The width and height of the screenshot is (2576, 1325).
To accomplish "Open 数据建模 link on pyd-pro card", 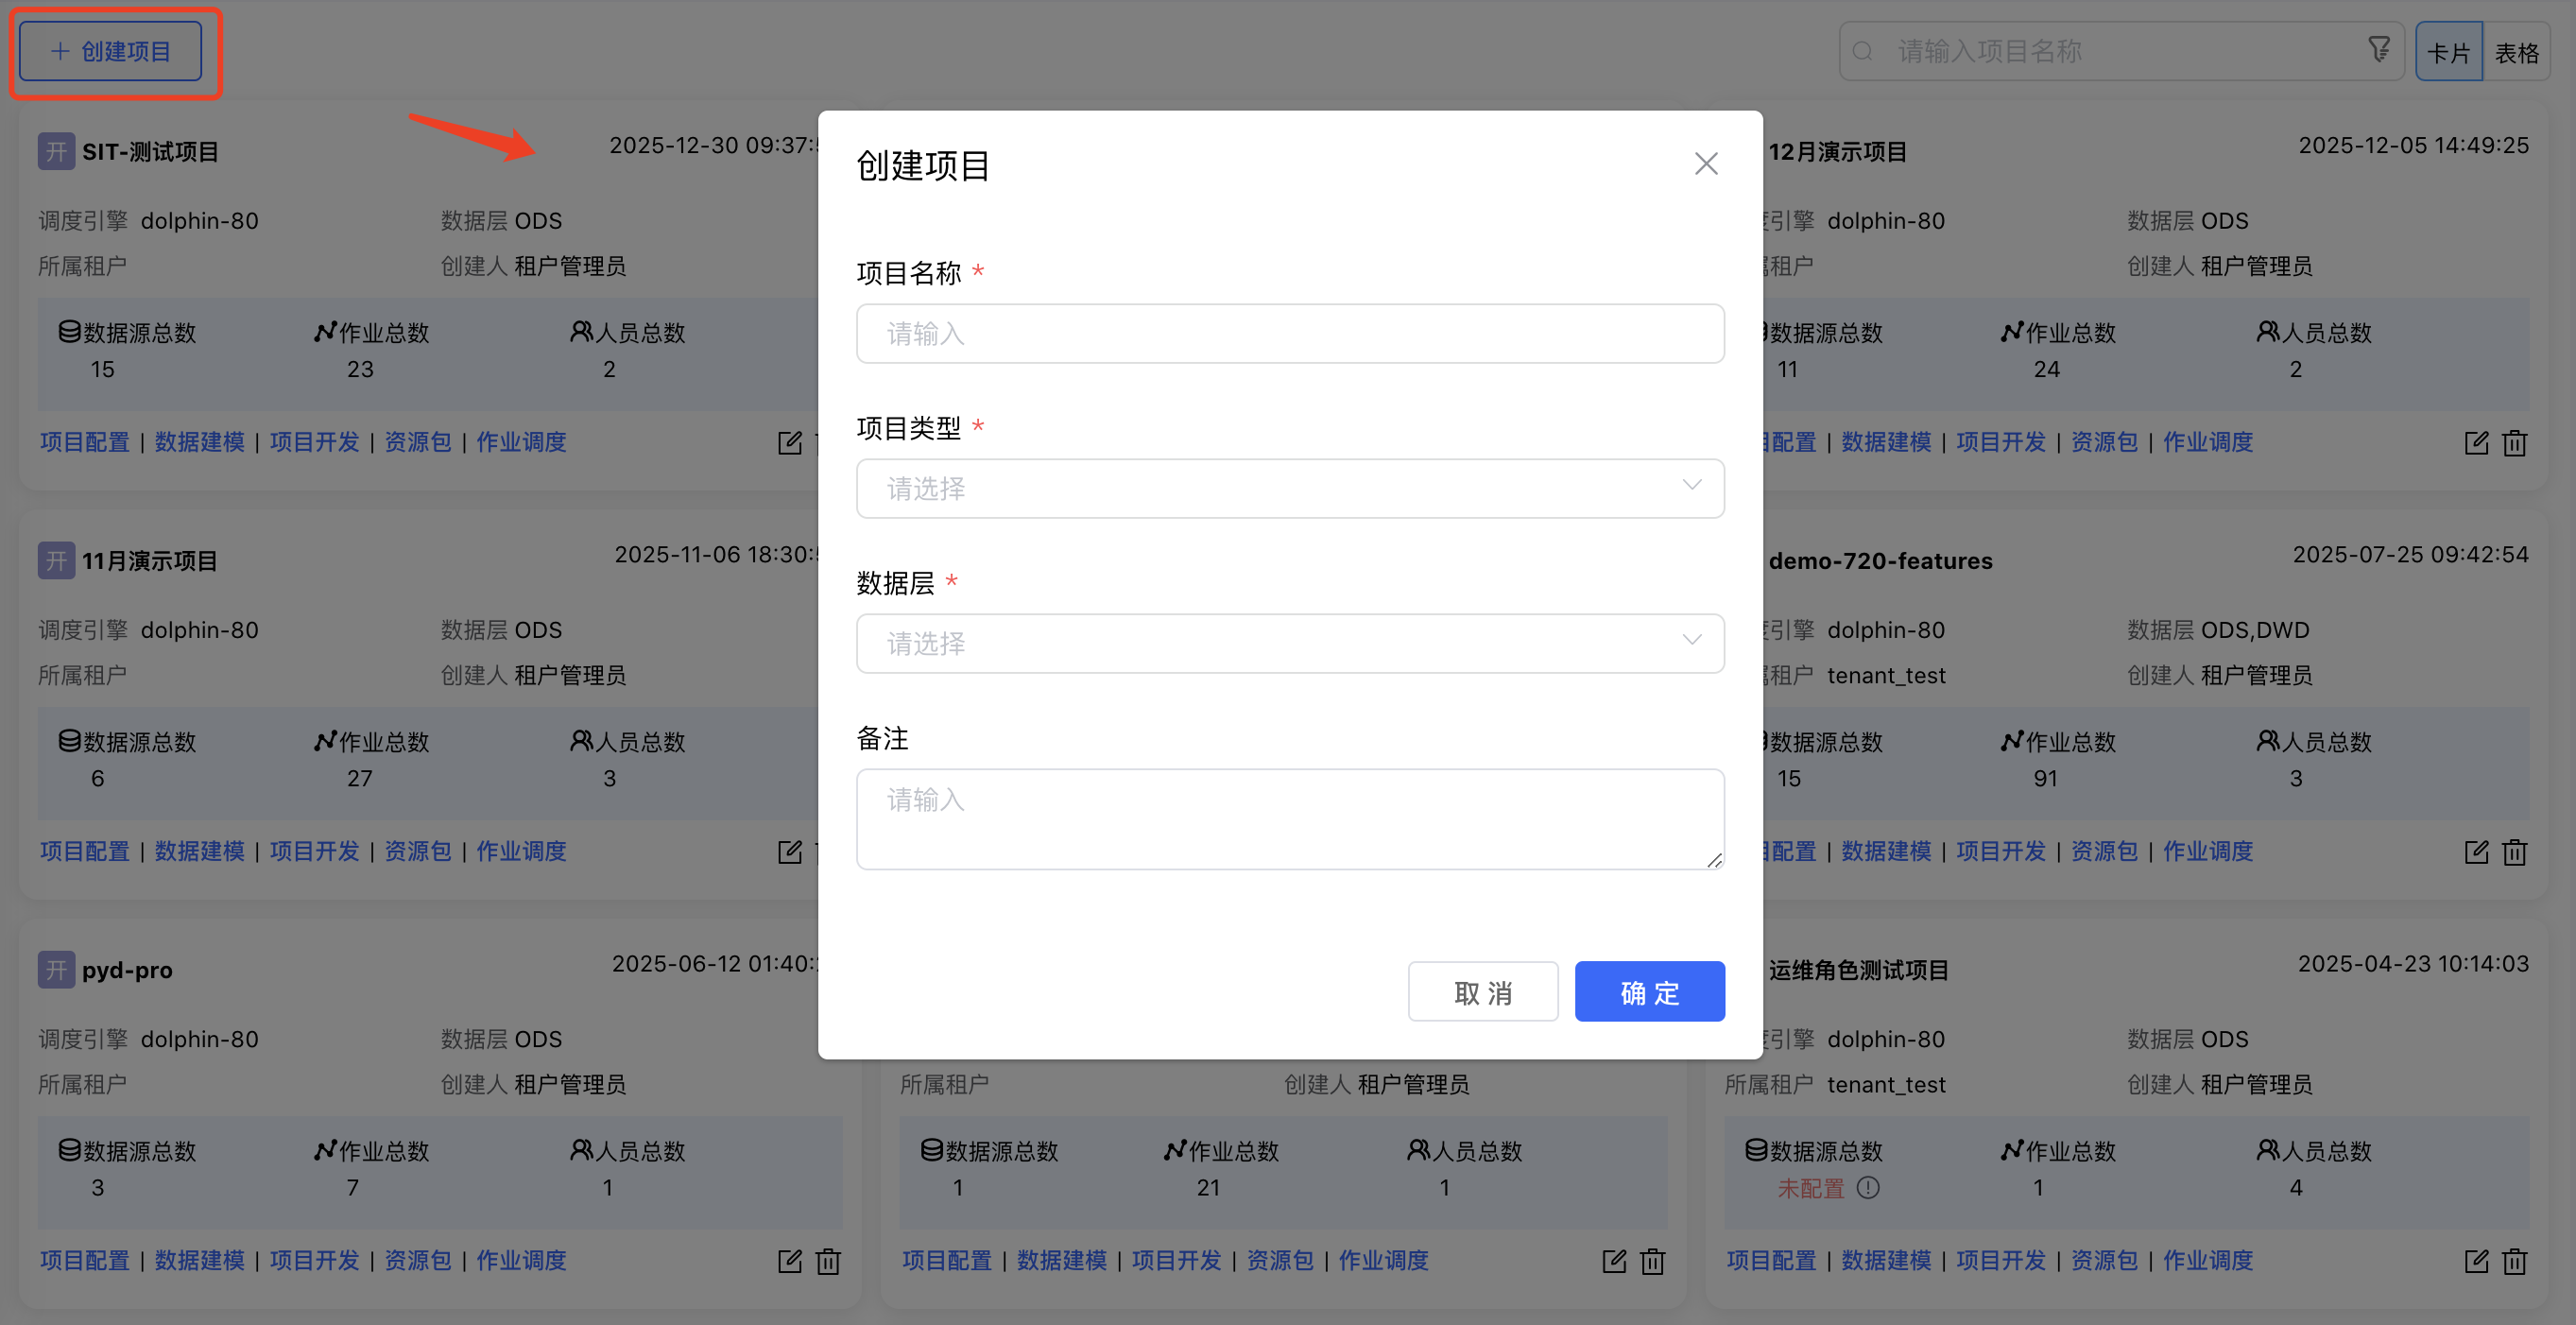I will [x=199, y=1261].
